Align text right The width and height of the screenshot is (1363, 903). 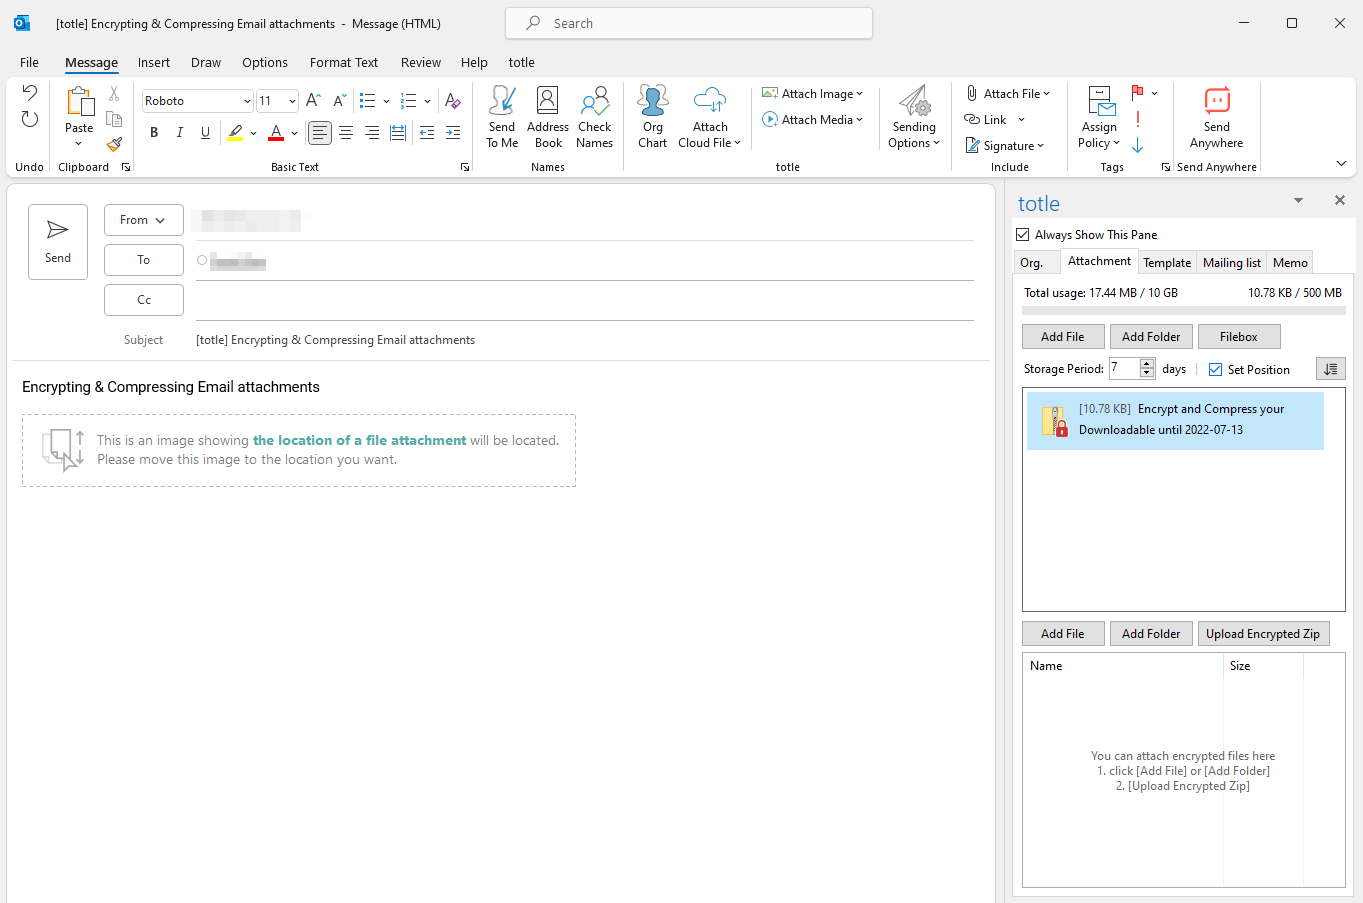point(372,132)
